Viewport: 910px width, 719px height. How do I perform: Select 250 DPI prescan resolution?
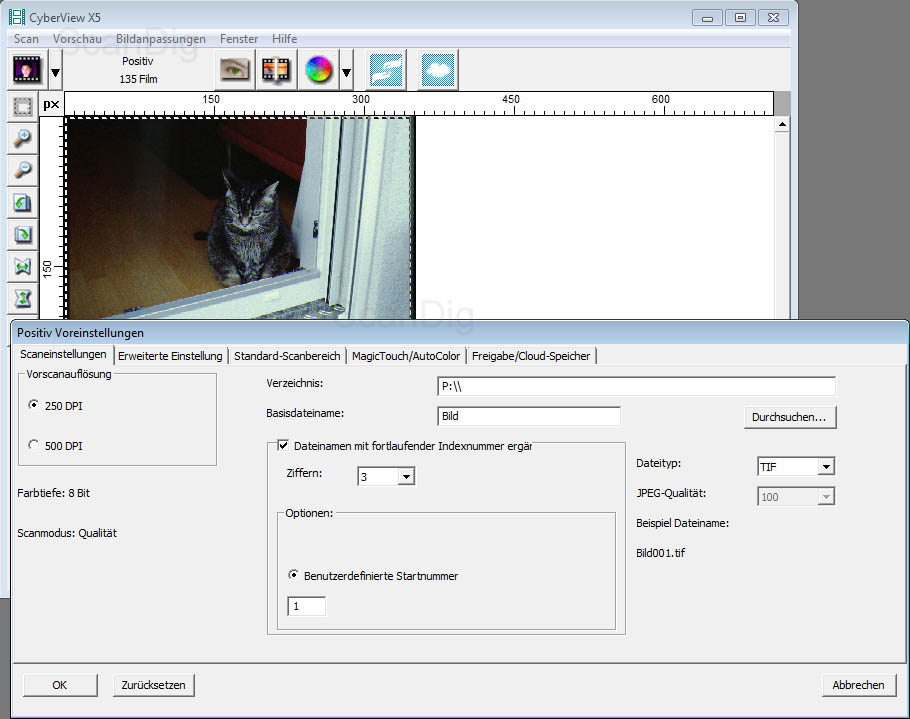pos(34,405)
